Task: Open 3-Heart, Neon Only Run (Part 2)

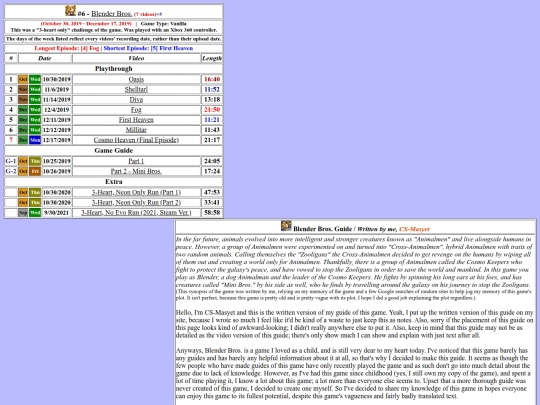Action: click(136, 202)
